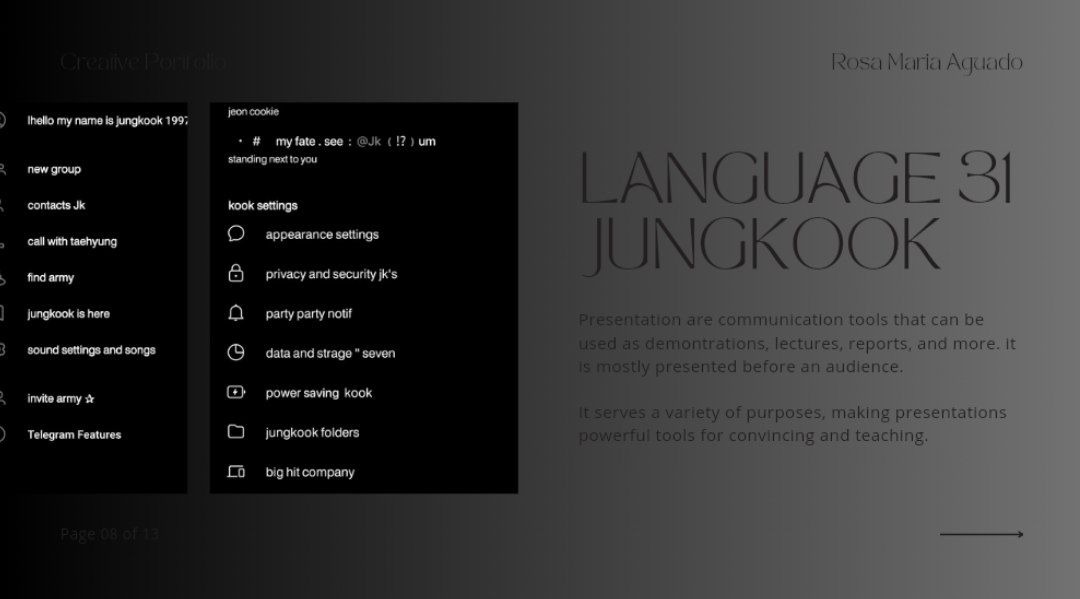Click the star icon after invite army
The width and height of the screenshot is (1080, 599).
click(x=89, y=399)
